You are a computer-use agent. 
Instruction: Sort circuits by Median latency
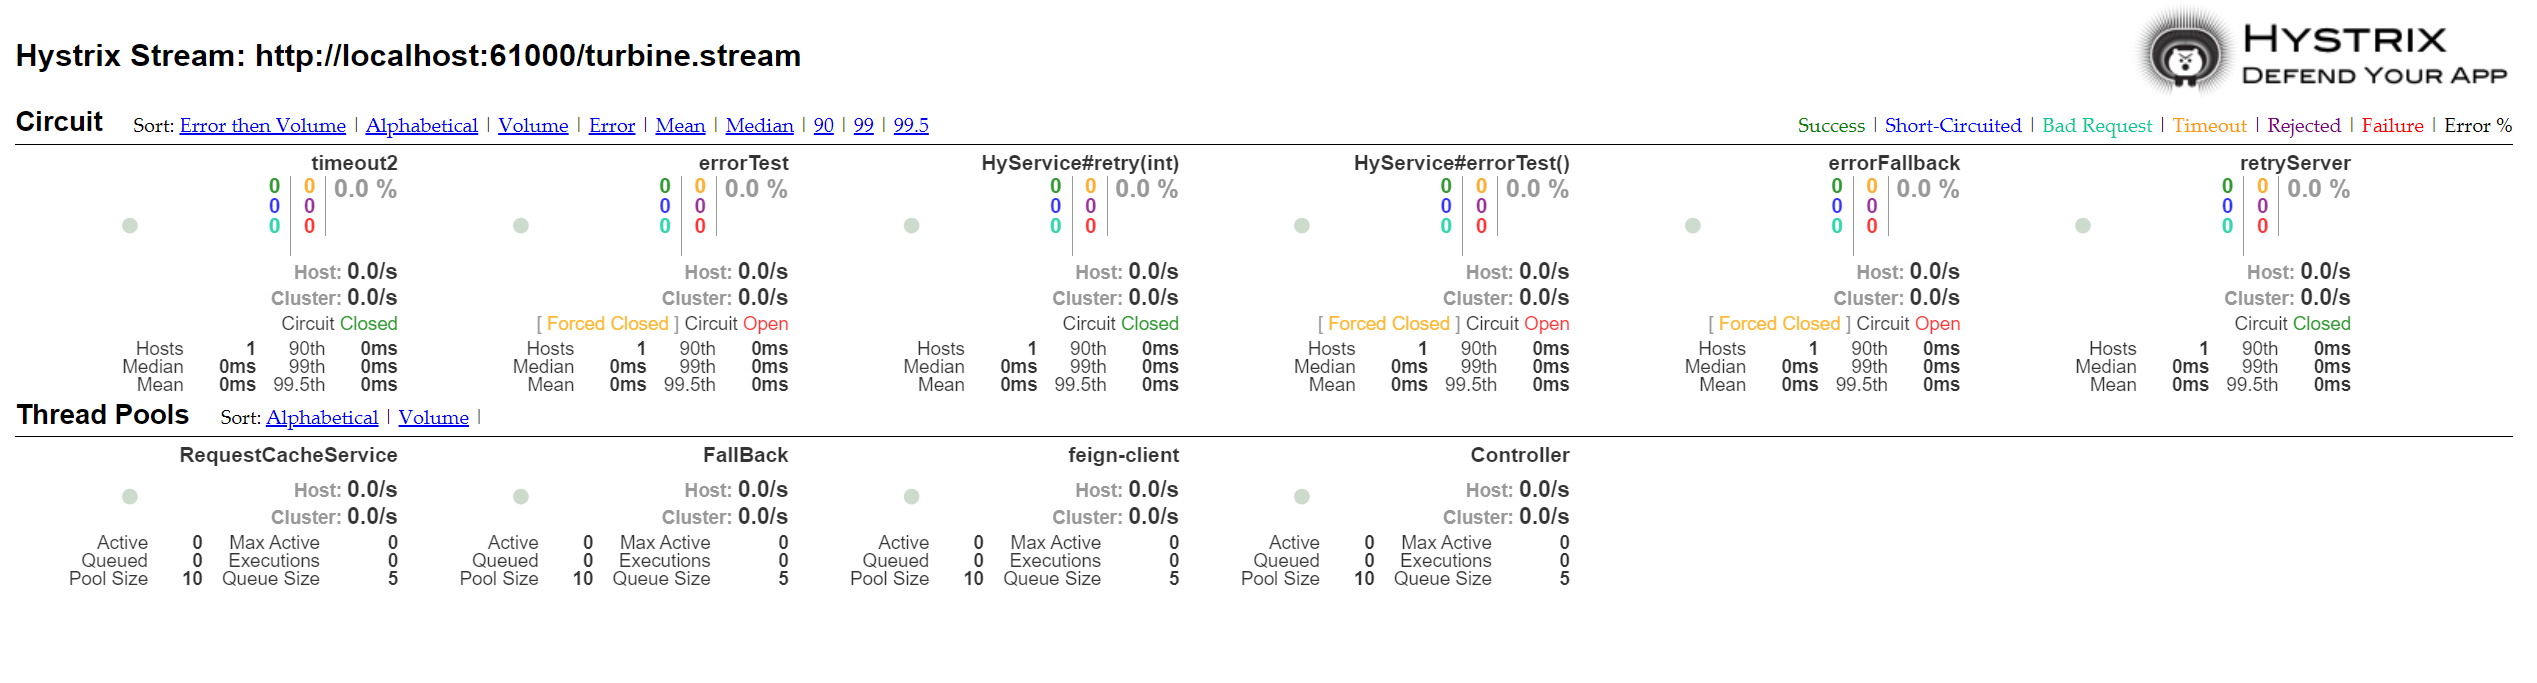[x=759, y=126]
